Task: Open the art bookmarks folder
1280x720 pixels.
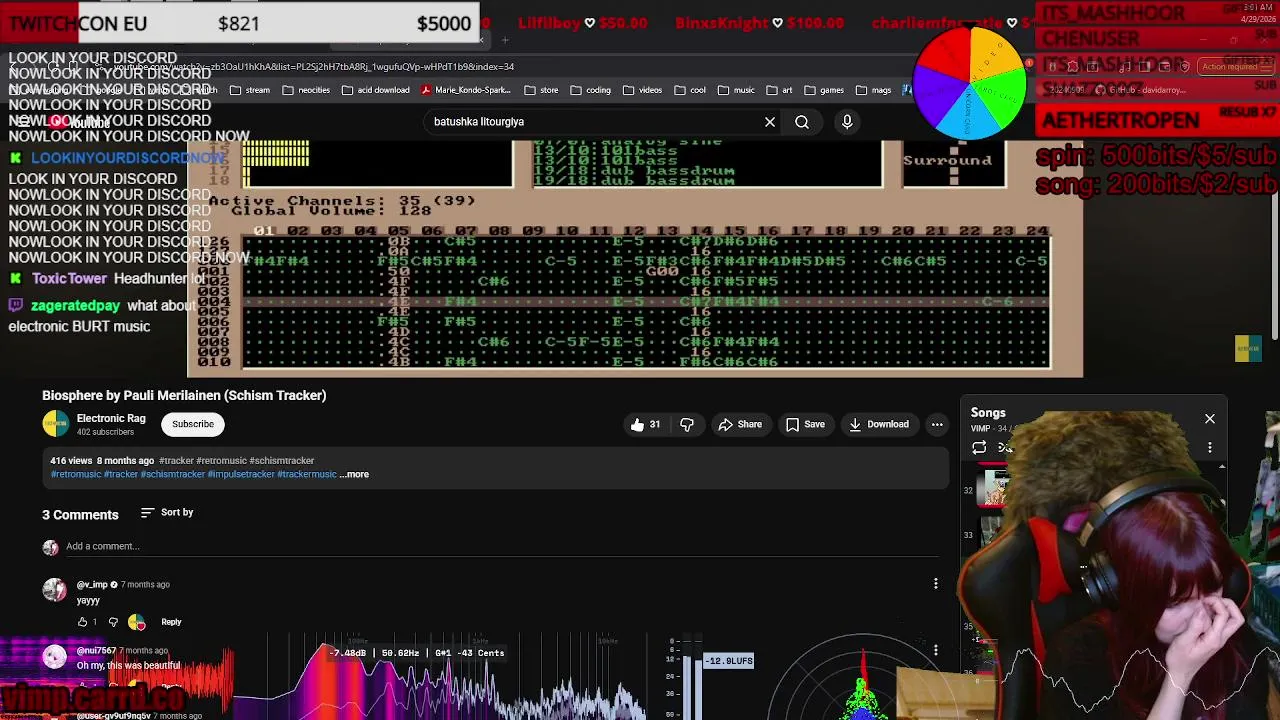Action: click(x=779, y=90)
